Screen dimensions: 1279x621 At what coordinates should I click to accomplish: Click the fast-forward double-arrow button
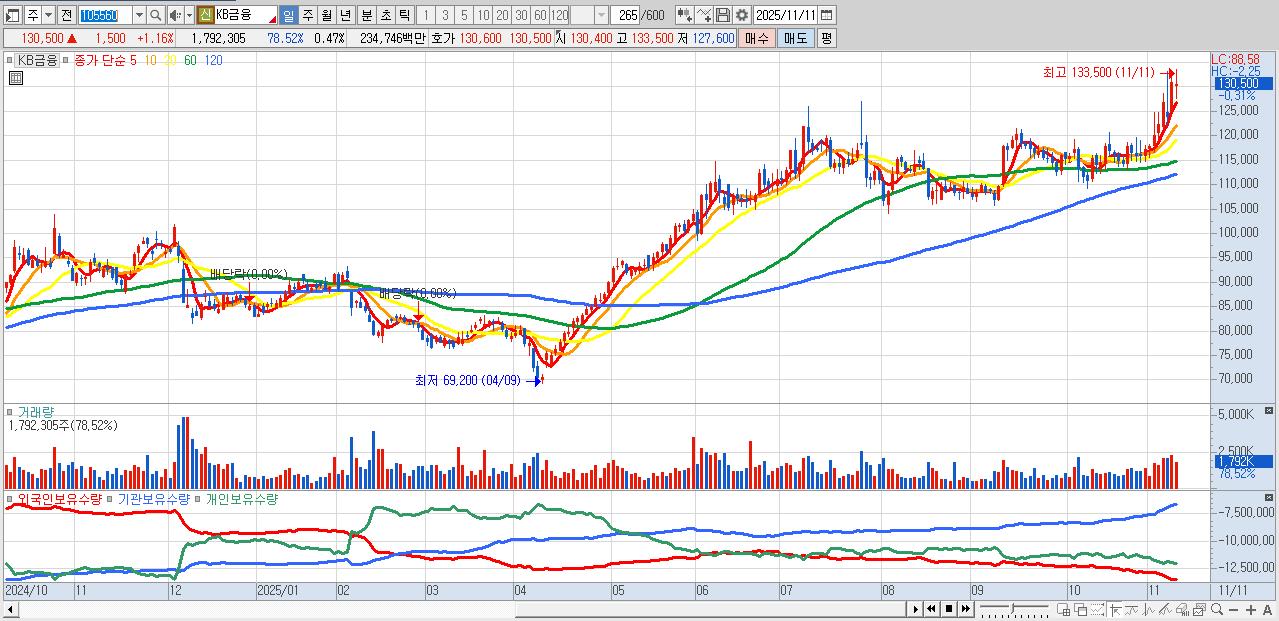[x=966, y=609]
